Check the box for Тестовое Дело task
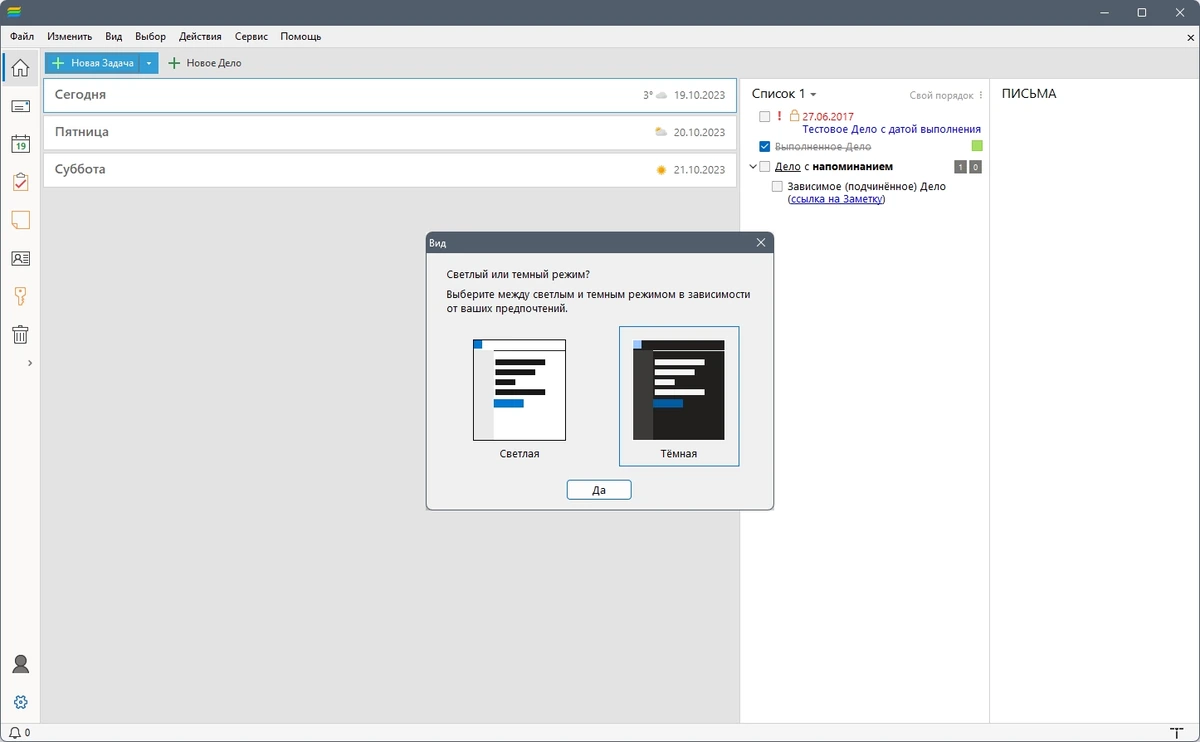 (765, 116)
